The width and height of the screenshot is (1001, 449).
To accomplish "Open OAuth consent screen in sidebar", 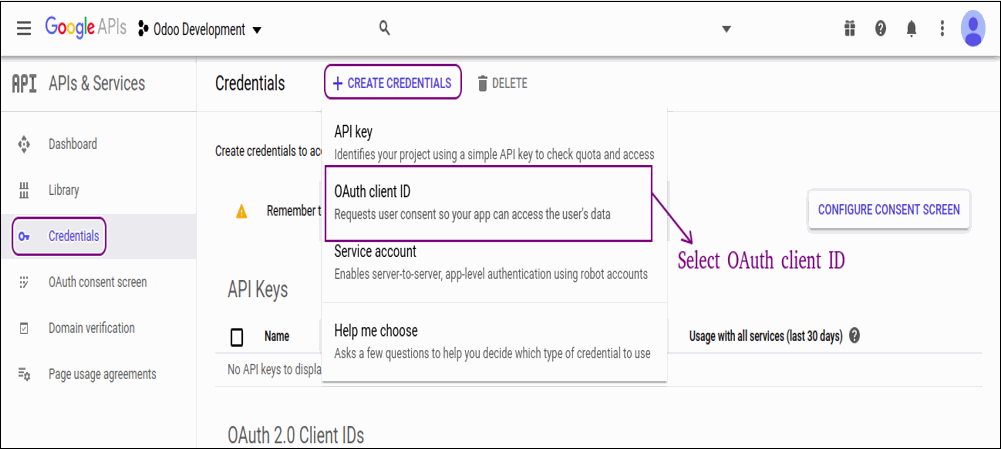I will click(98, 282).
